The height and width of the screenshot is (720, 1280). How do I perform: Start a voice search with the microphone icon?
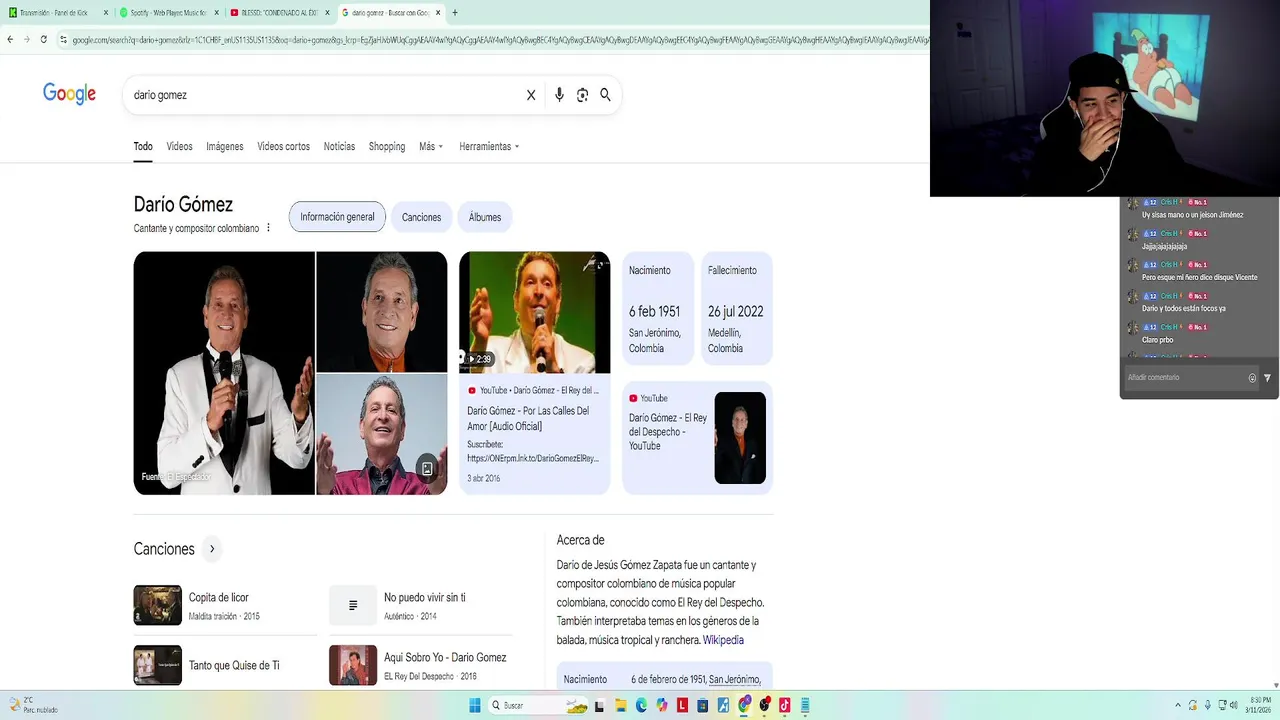tap(559, 95)
